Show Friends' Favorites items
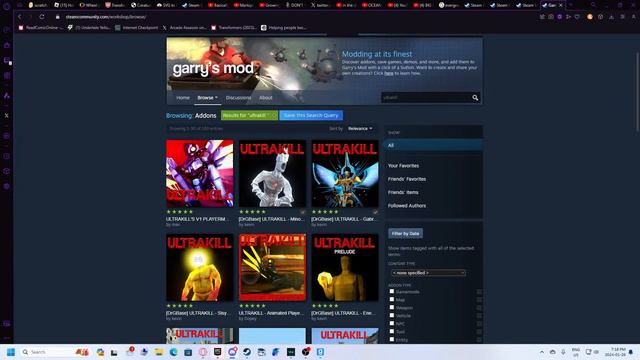 tap(407, 179)
